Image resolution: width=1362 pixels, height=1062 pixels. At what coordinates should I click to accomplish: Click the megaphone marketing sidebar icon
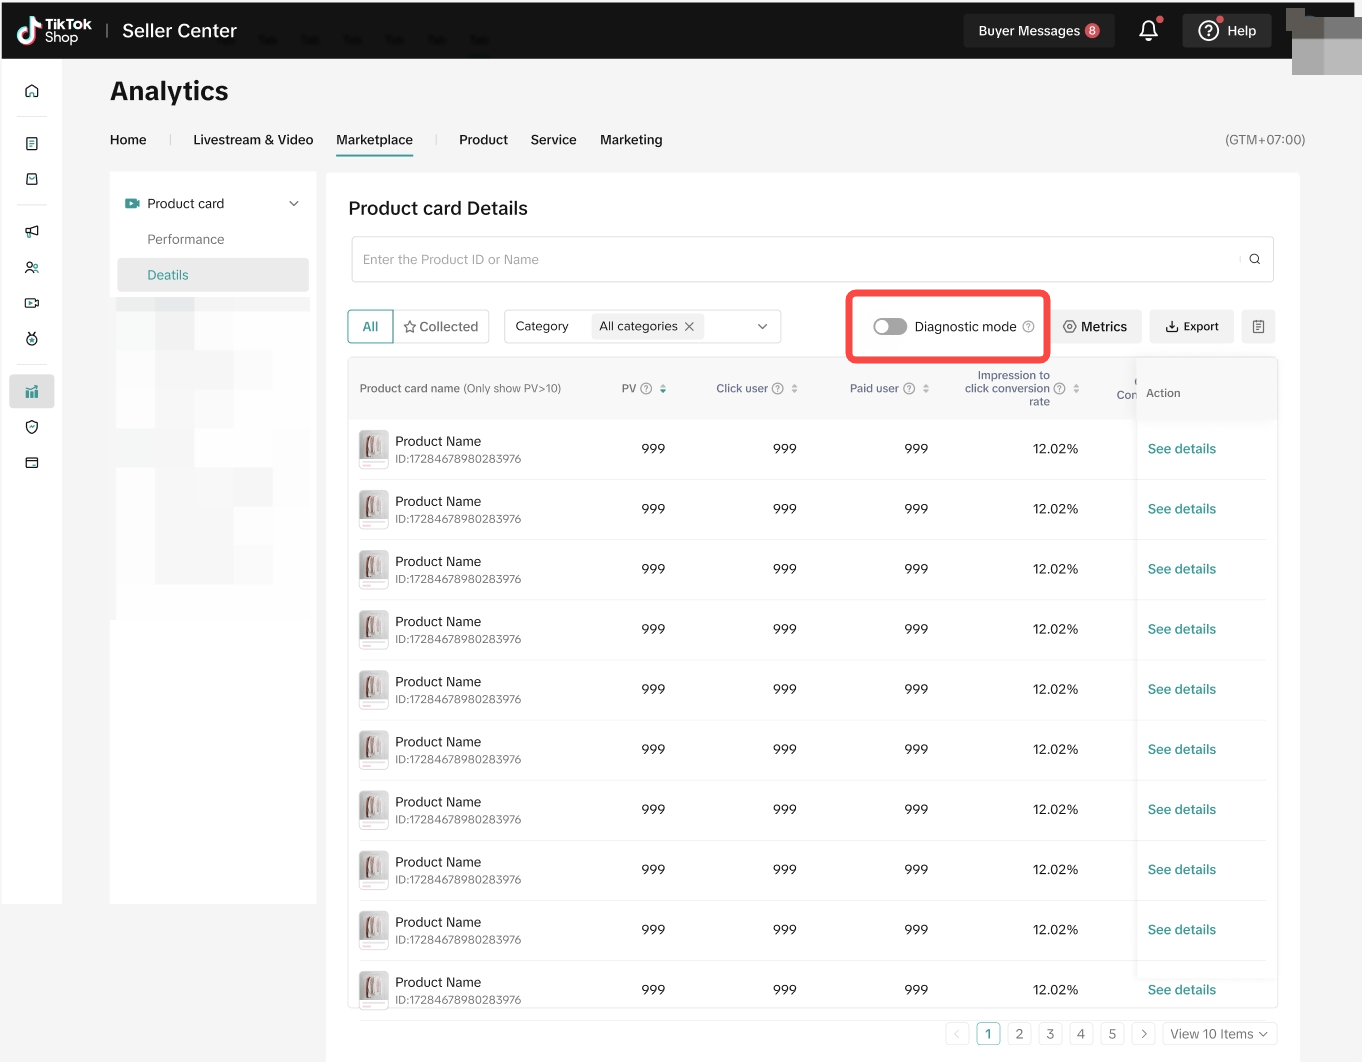point(32,231)
